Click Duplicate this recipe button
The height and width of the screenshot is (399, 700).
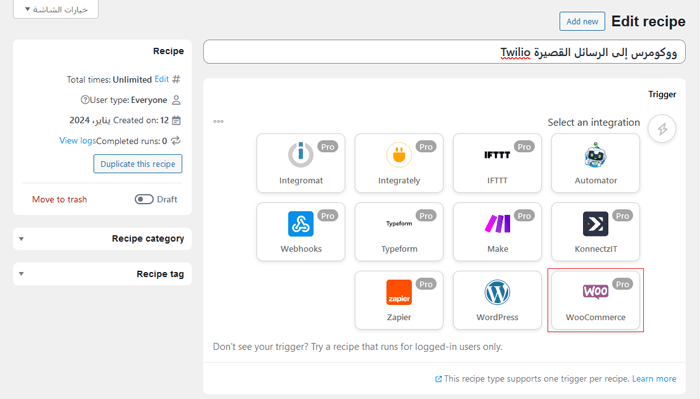[138, 164]
